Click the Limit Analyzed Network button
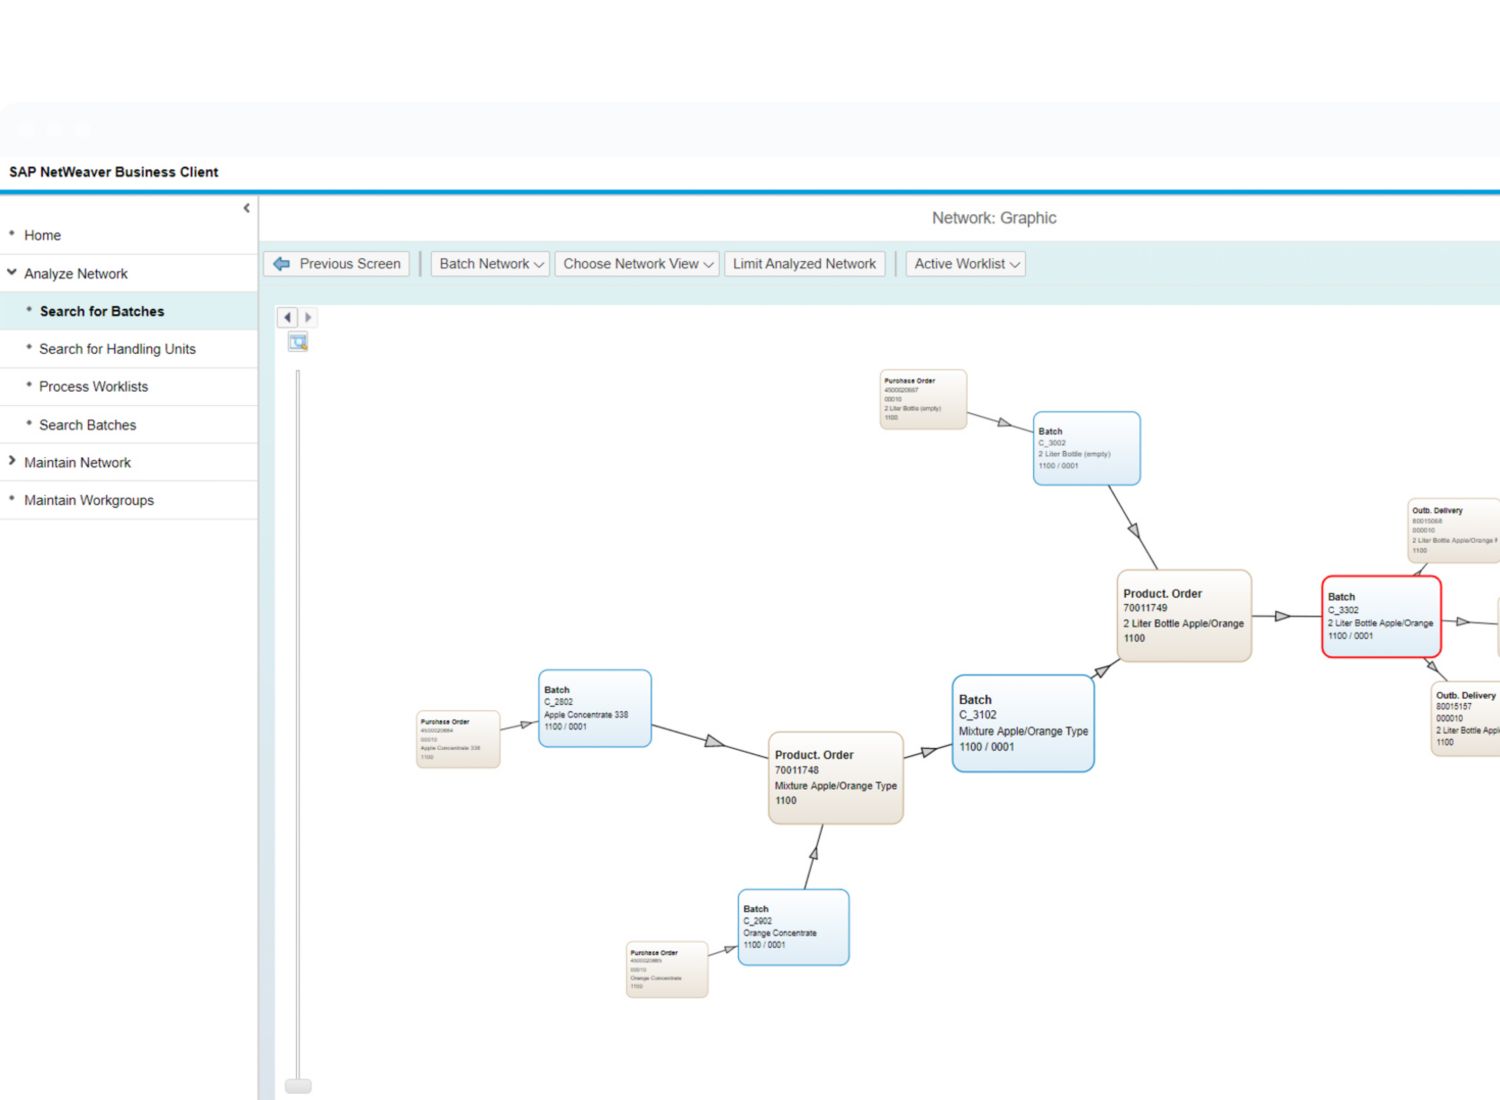The image size is (1500, 1100). (x=804, y=264)
